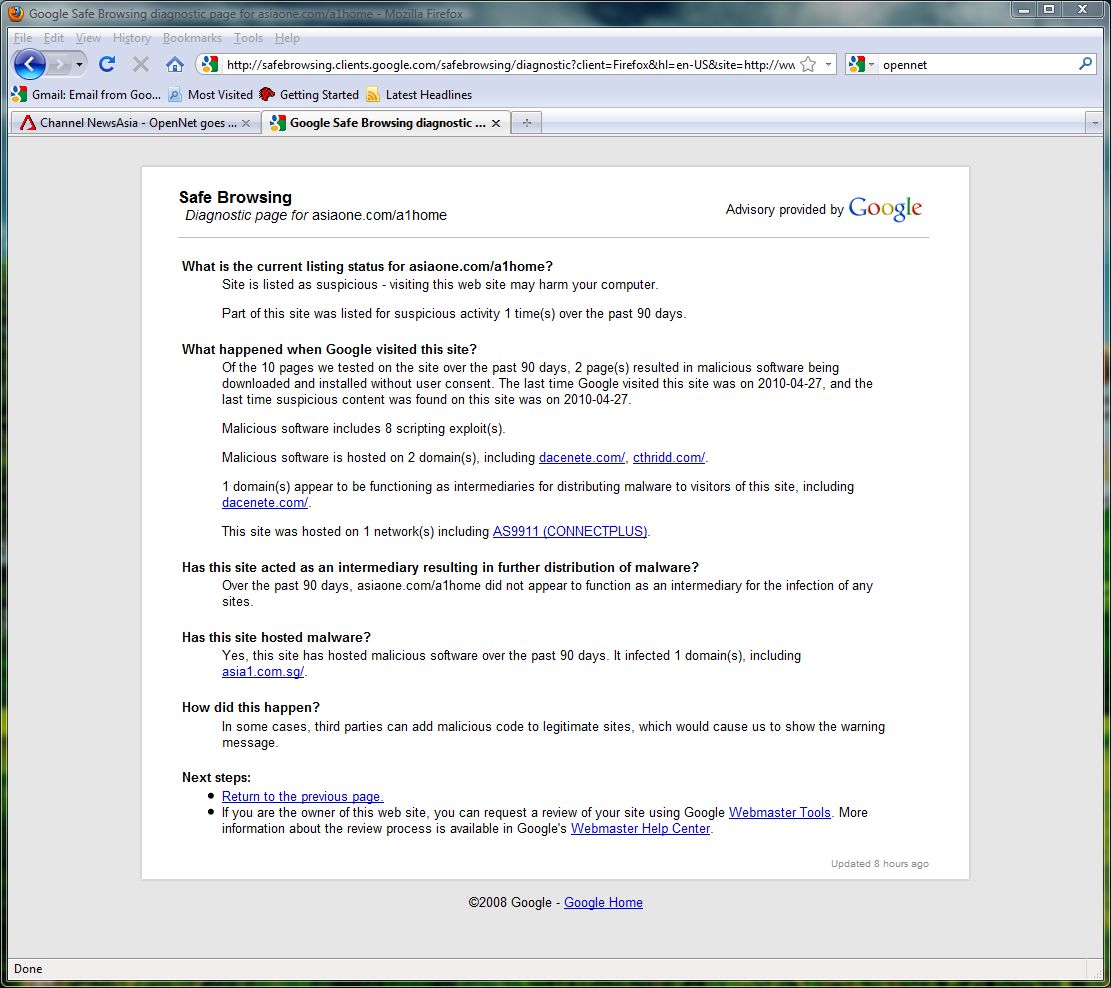Click the Firefox icon in the title bar

click(x=16, y=13)
